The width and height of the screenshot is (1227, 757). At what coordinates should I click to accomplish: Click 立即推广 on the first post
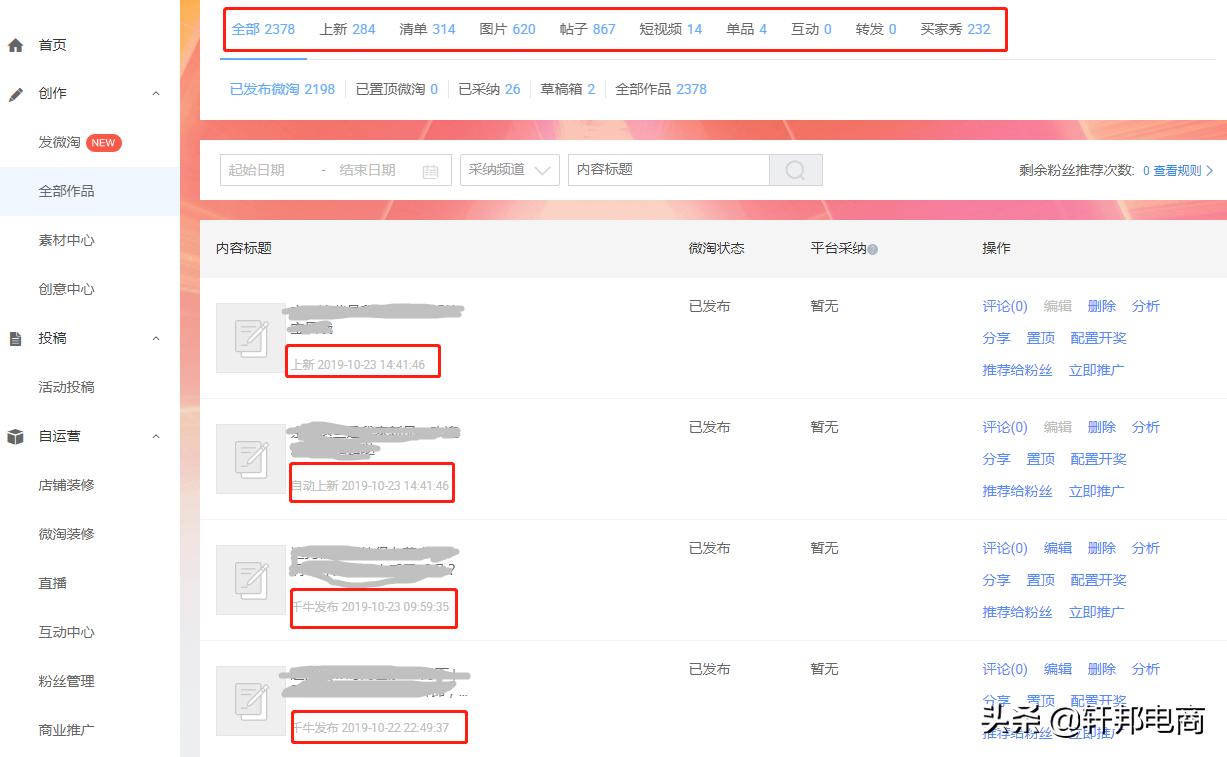coord(1097,369)
